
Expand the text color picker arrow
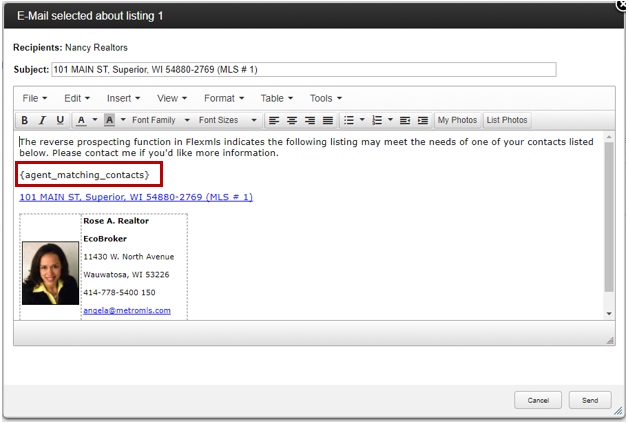coord(95,120)
